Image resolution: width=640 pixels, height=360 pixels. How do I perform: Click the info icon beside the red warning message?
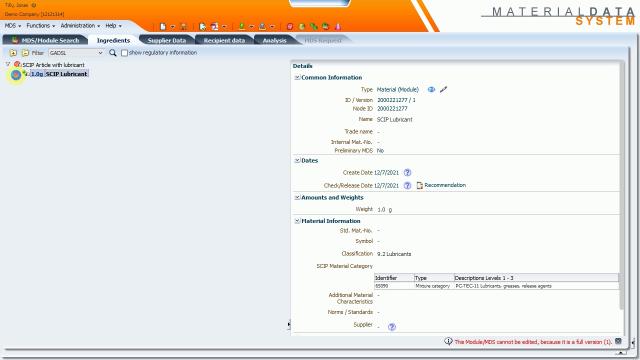tap(448, 341)
